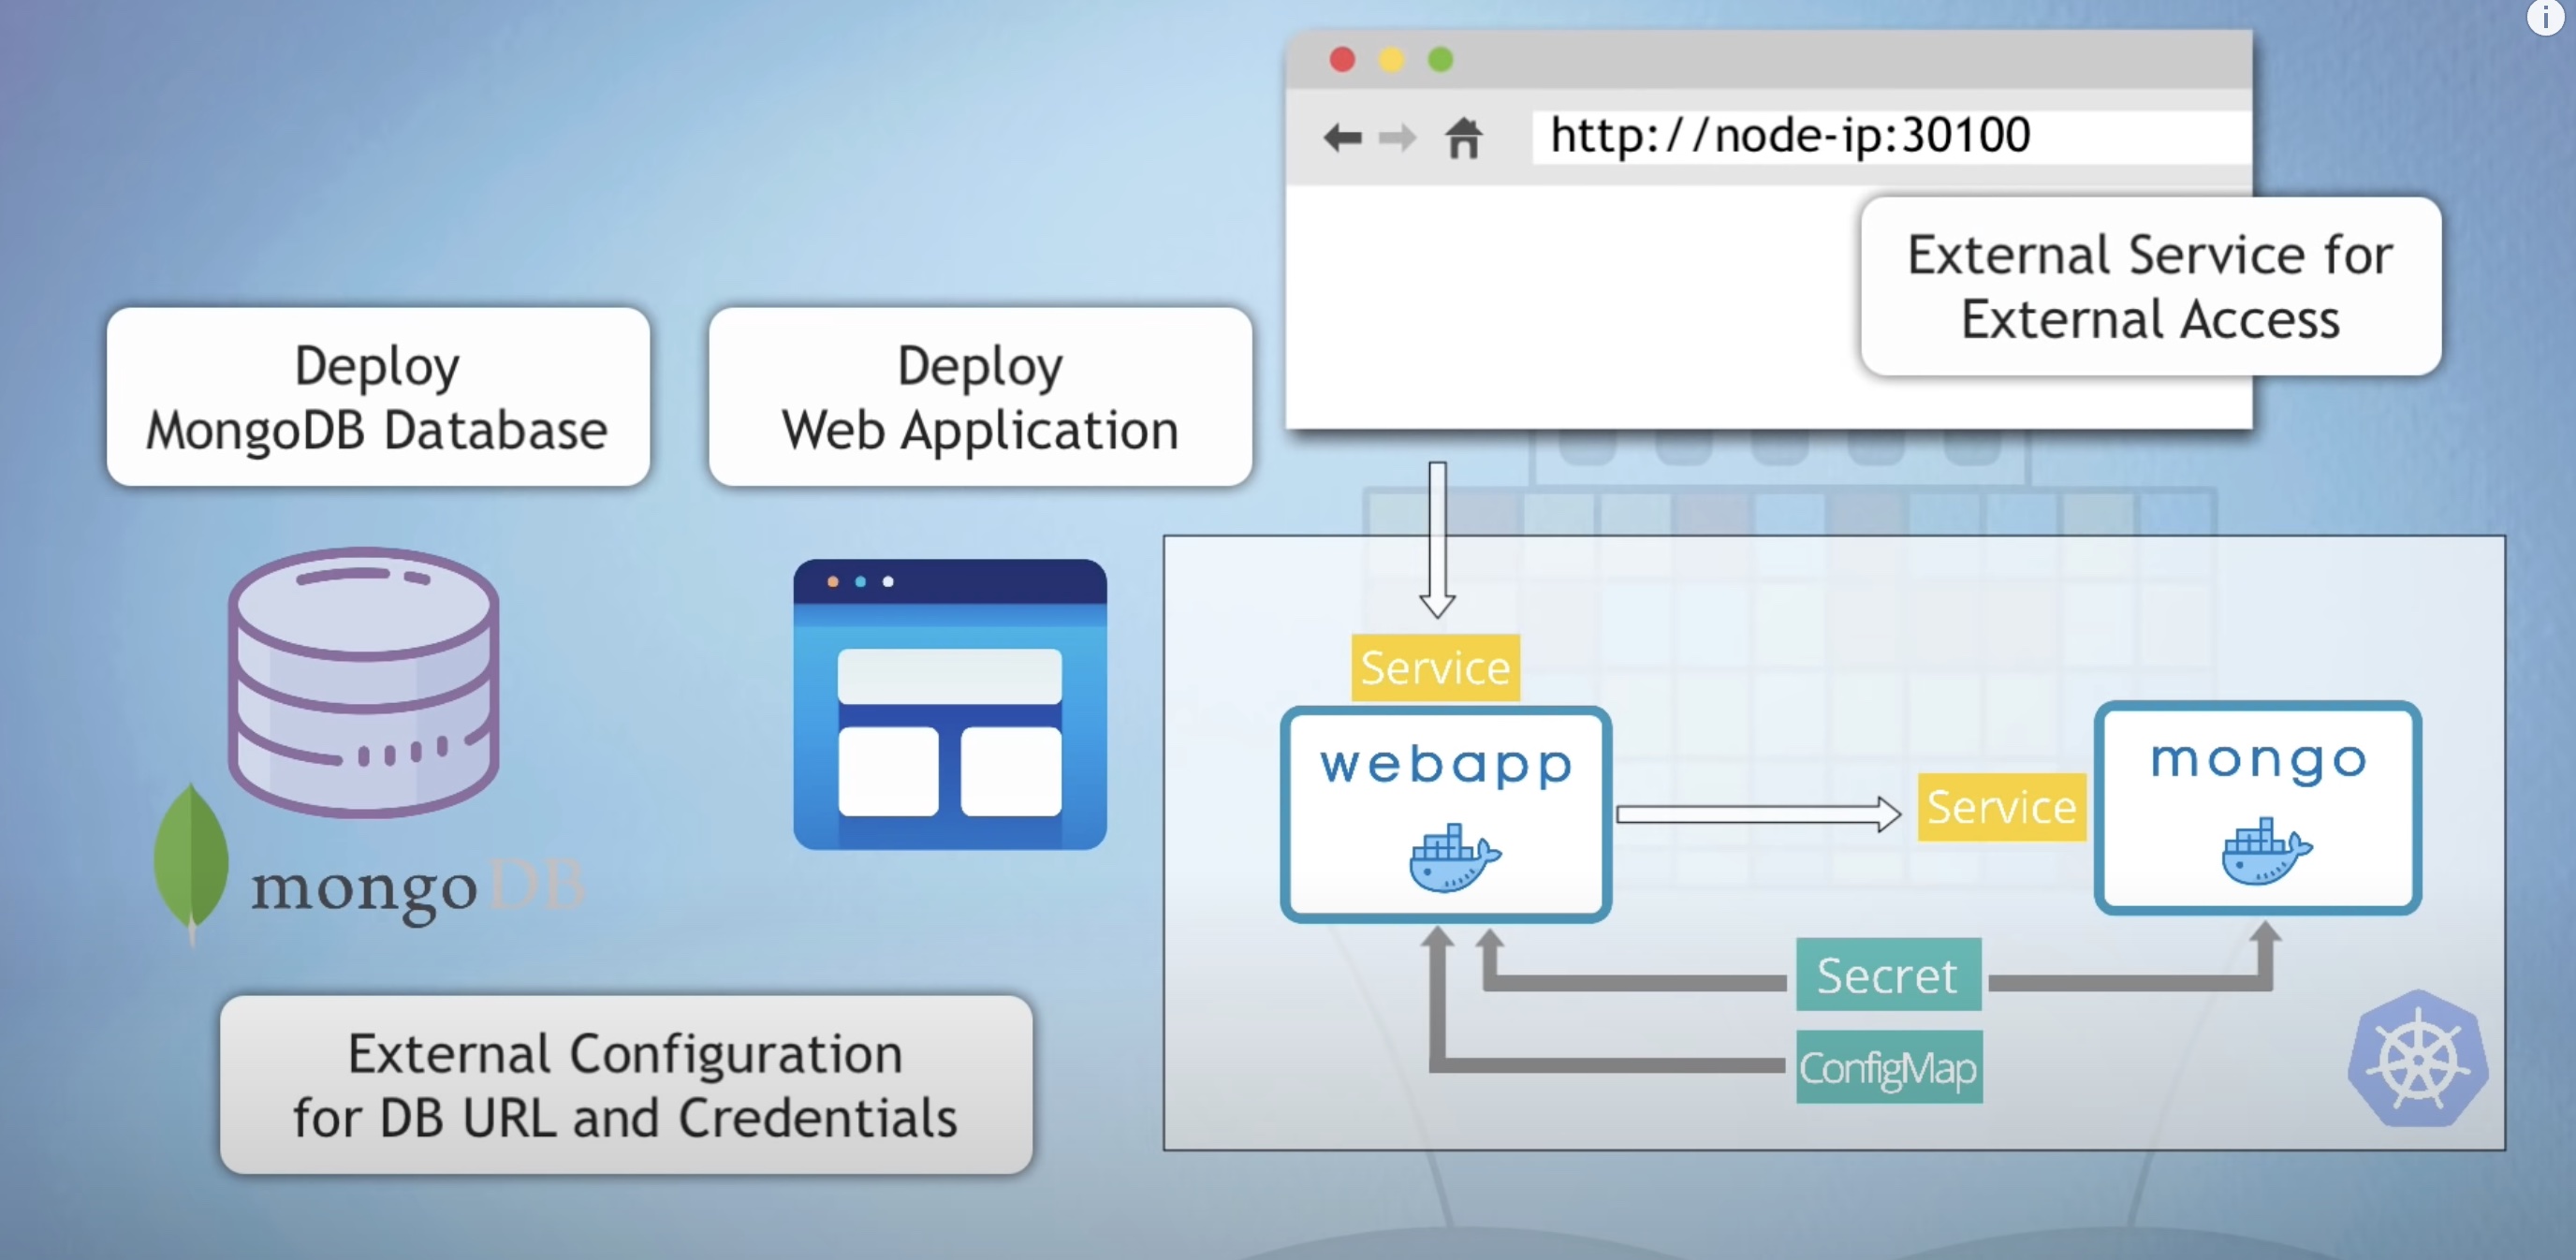This screenshot has height=1260, width=2576.
Task: Click the yellow window dot in the browser mockup
Action: (x=1391, y=60)
